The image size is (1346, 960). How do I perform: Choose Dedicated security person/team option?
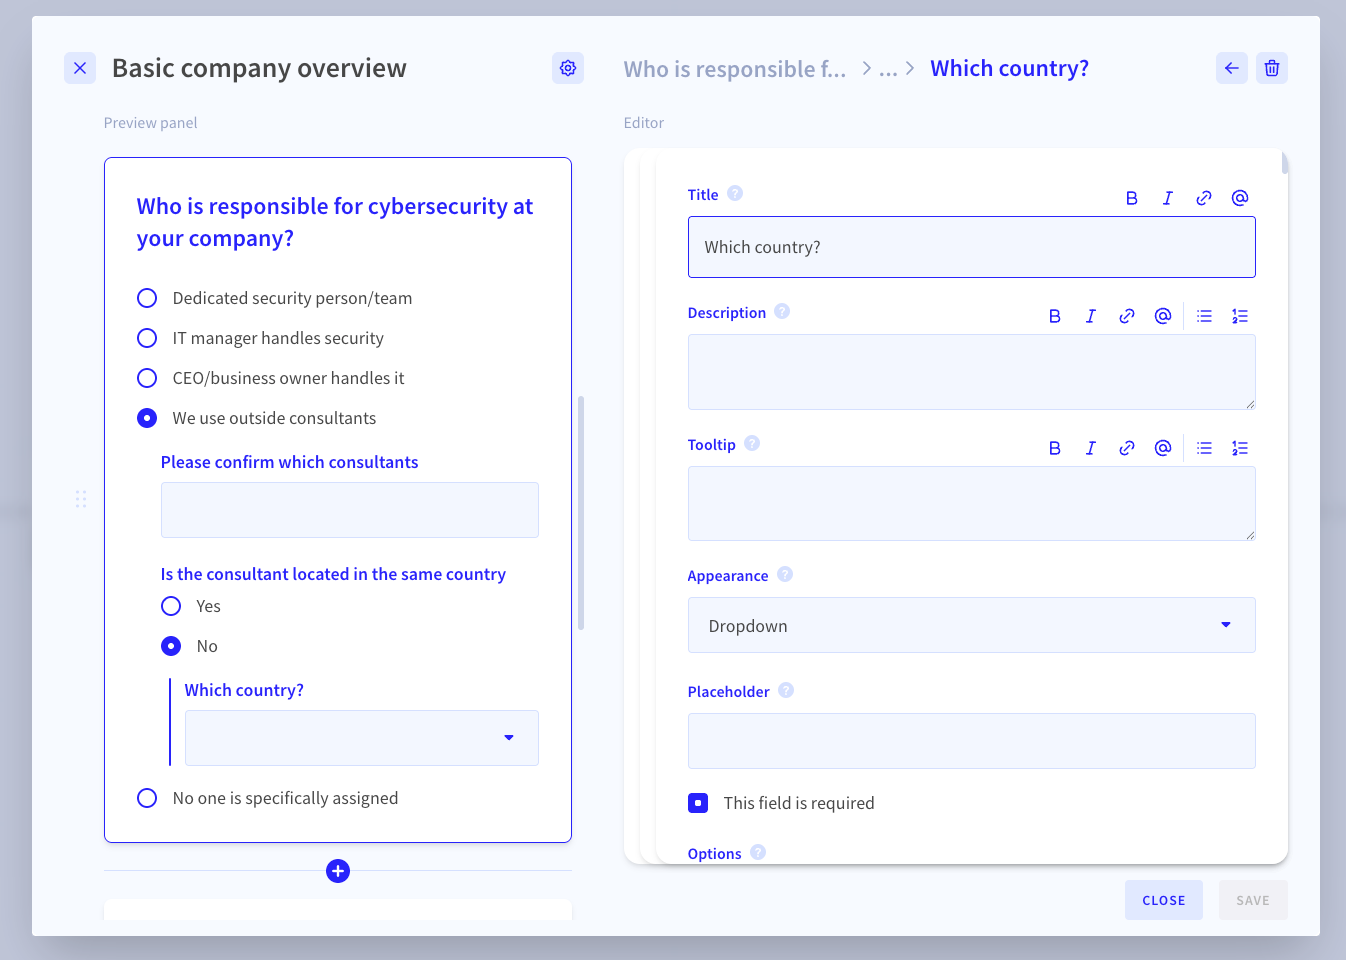(x=147, y=297)
